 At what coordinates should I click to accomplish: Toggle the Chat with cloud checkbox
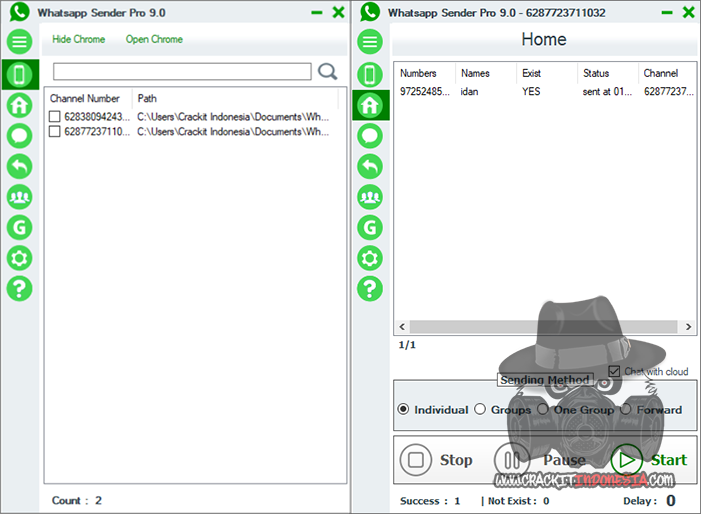point(614,371)
